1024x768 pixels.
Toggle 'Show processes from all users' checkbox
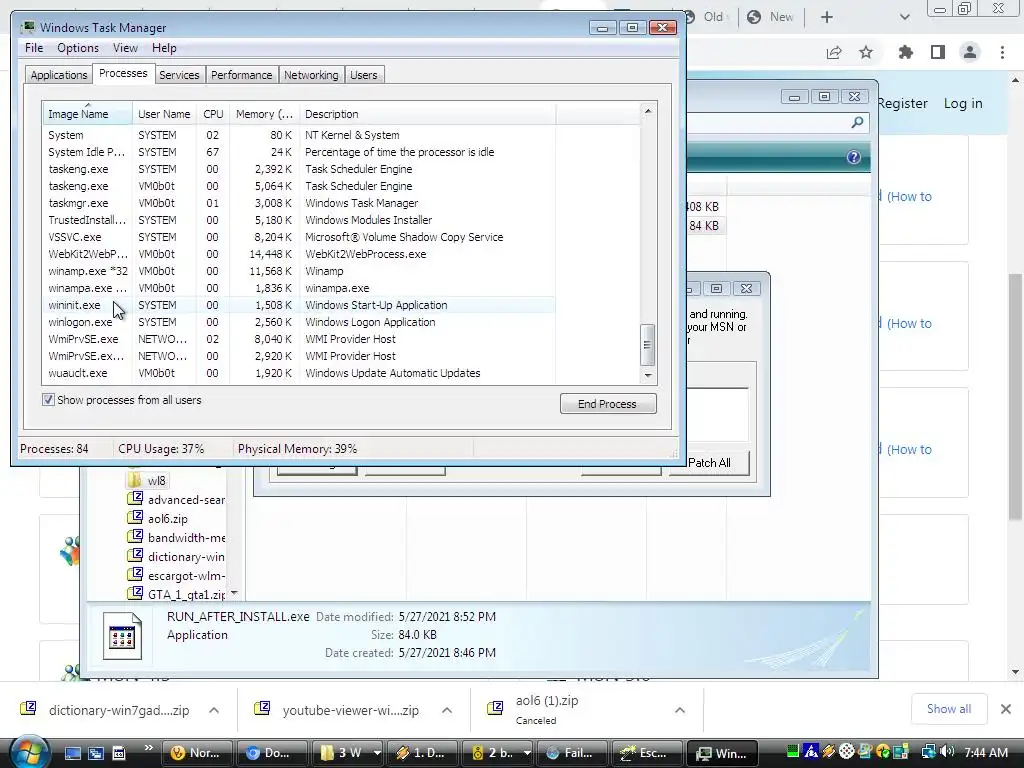pos(48,400)
